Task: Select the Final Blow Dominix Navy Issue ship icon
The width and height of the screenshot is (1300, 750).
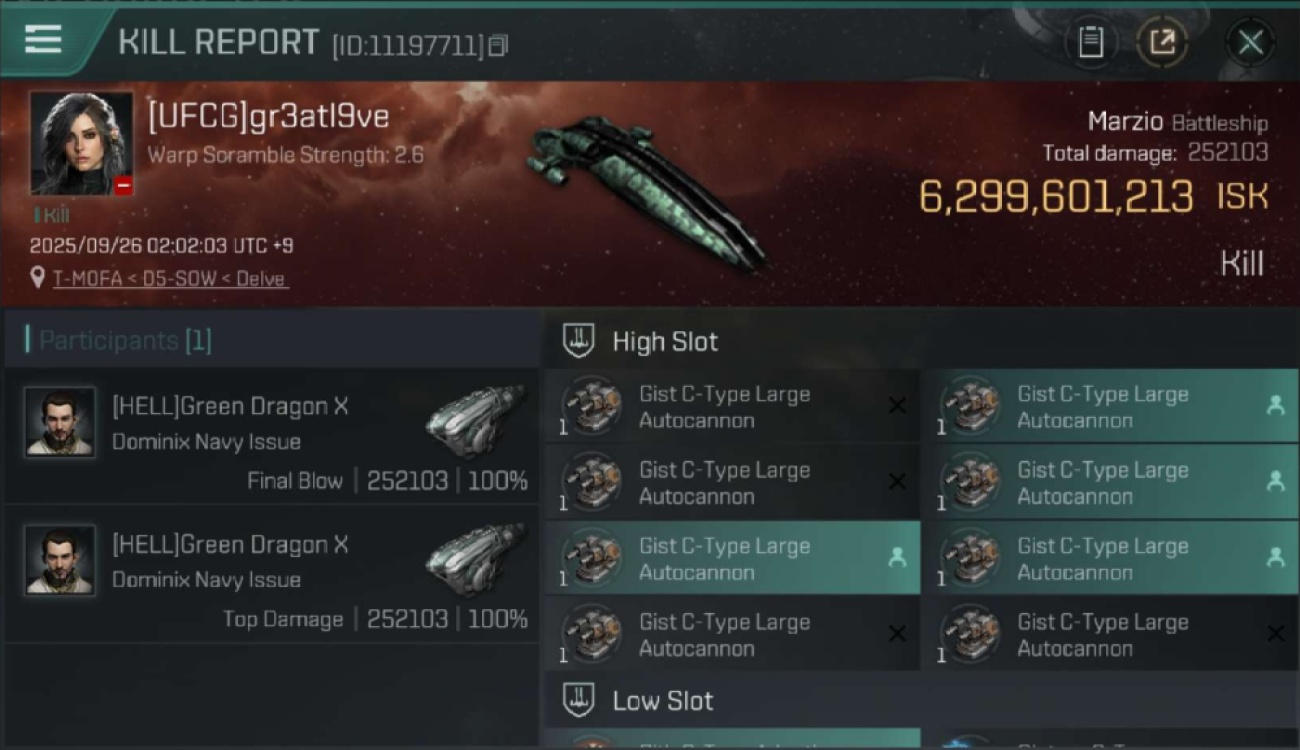Action: pyautogui.click(x=476, y=420)
